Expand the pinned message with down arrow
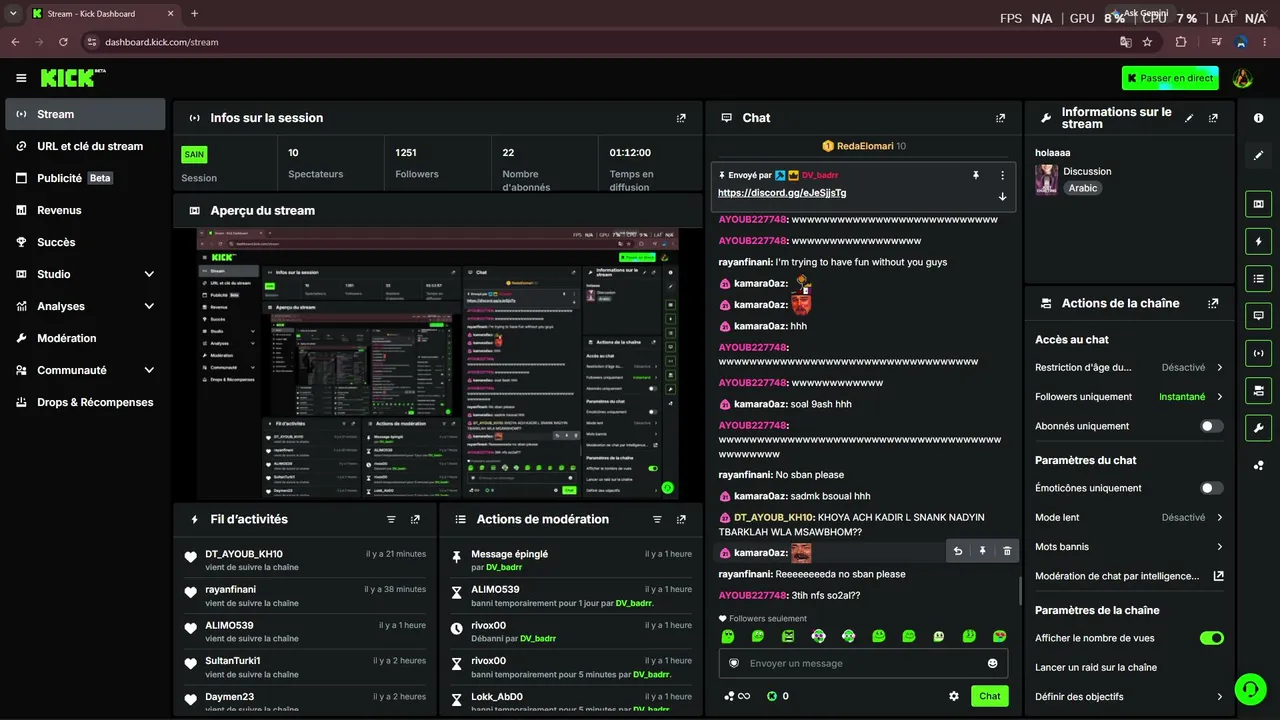This screenshot has width=1280, height=720. click(x=1002, y=196)
